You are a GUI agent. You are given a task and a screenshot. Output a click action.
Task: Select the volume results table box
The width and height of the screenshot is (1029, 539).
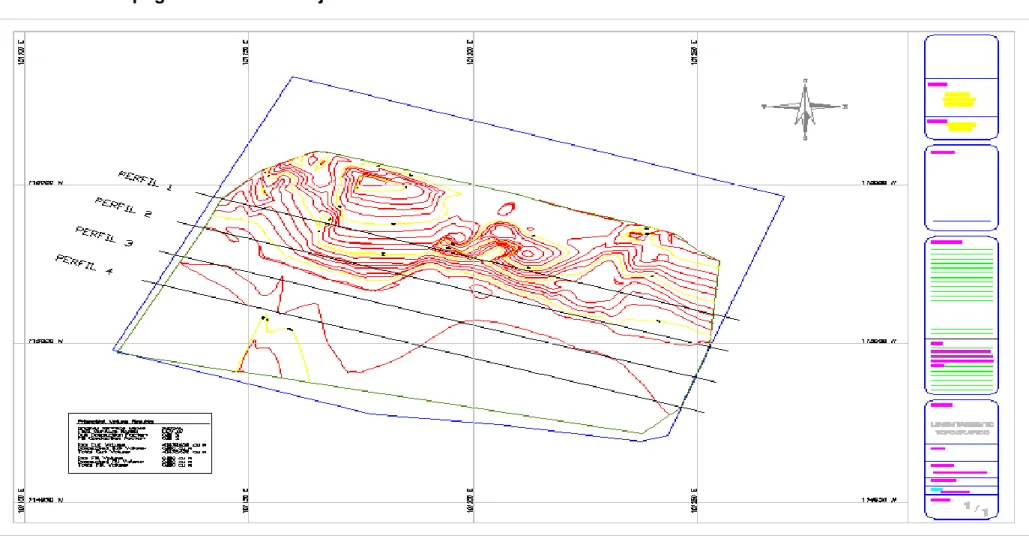click(x=140, y=443)
